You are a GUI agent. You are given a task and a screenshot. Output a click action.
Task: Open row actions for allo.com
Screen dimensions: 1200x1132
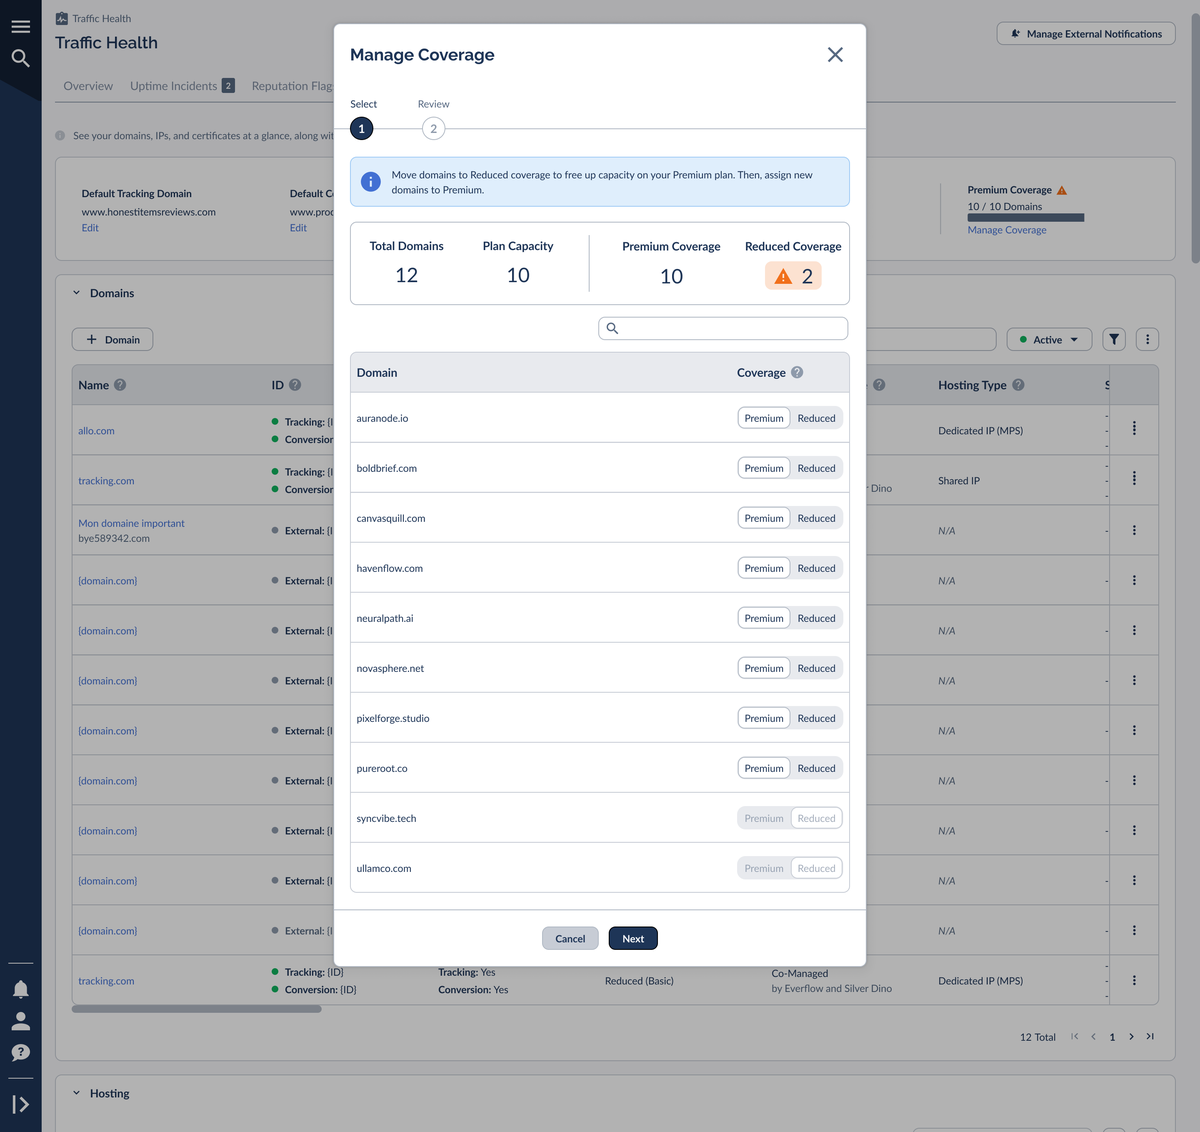(1134, 429)
